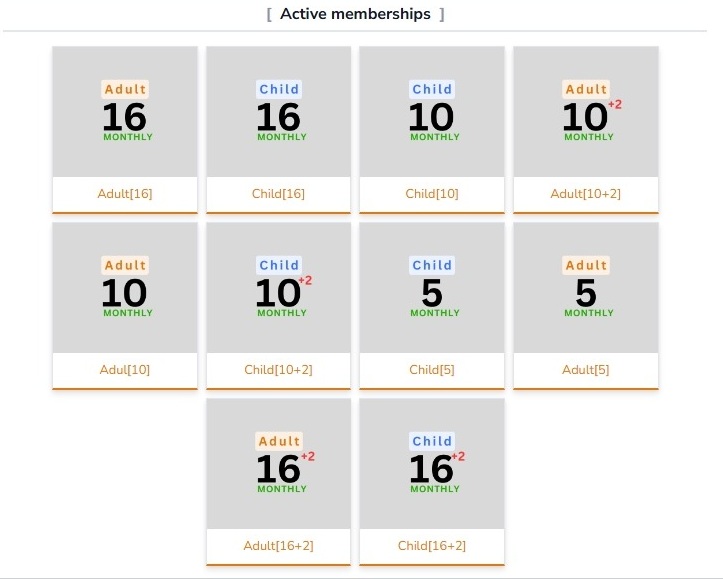
Task: Follow the Child[10] label link
Action: click(x=432, y=193)
